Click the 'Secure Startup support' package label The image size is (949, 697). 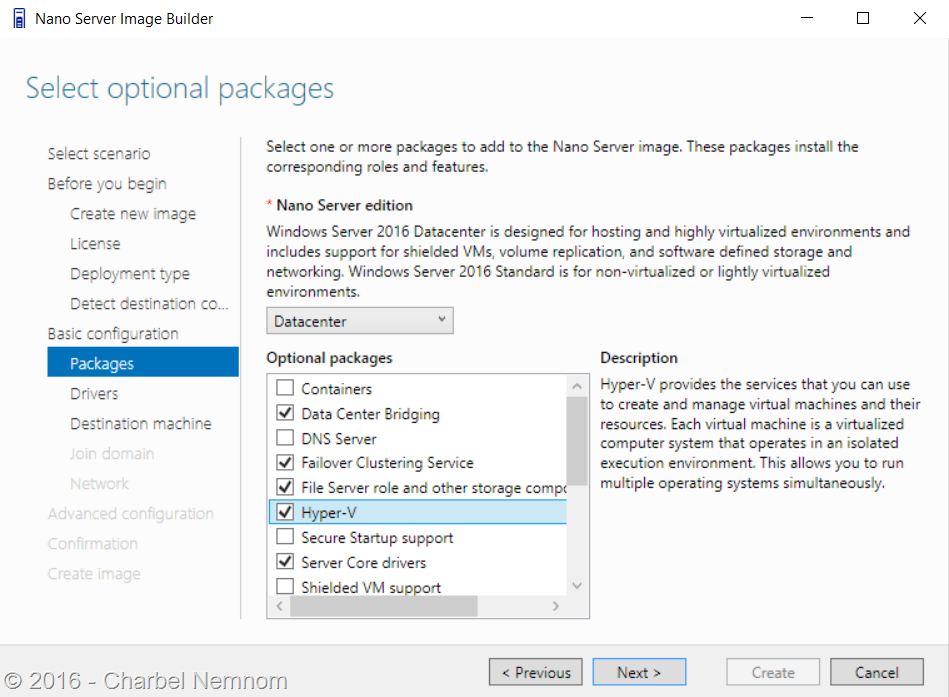(x=377, y=538)
